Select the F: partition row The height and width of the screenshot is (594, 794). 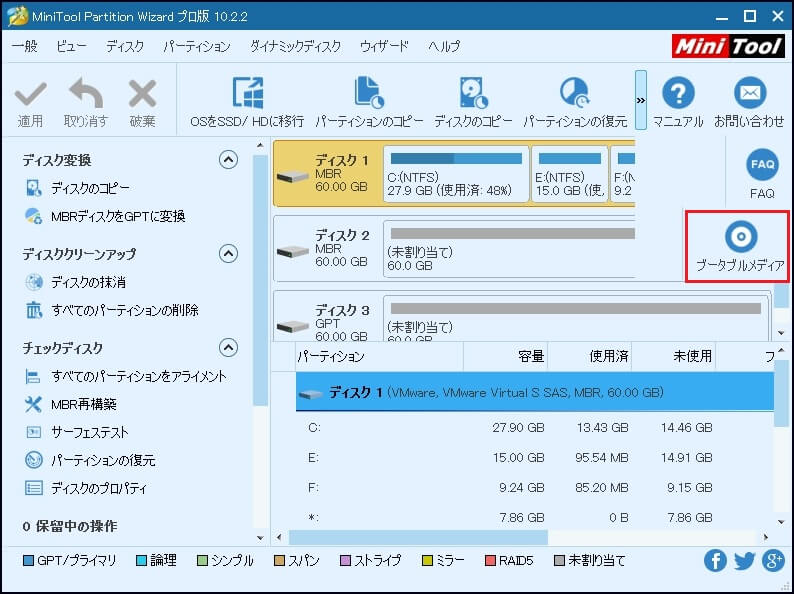pos(535,488)
